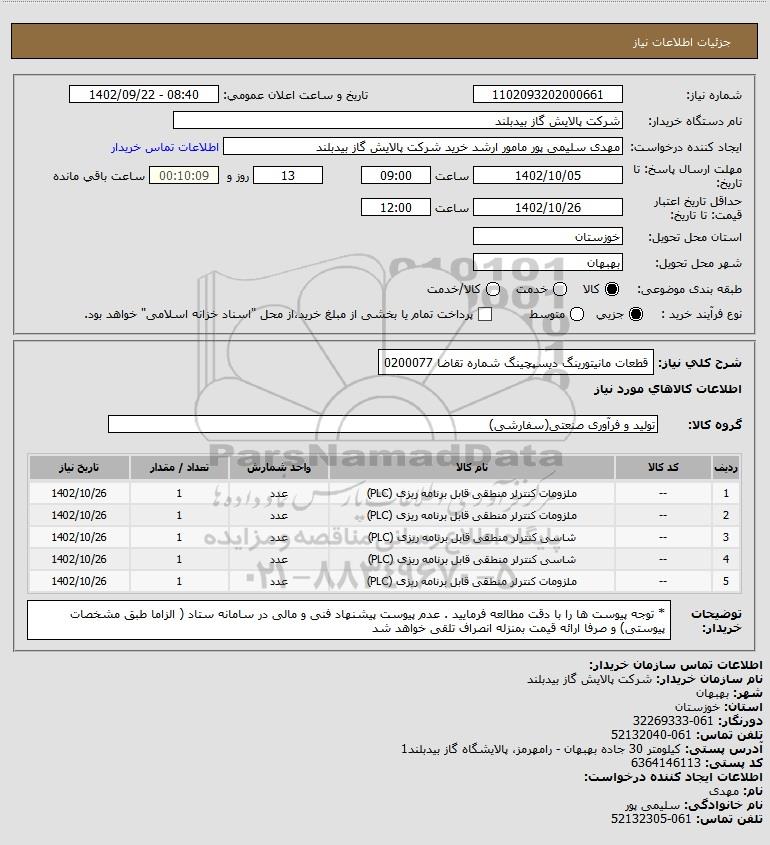770x845 pixels.
Task: Click the نام کالا column header
Action: pos(471,467)
